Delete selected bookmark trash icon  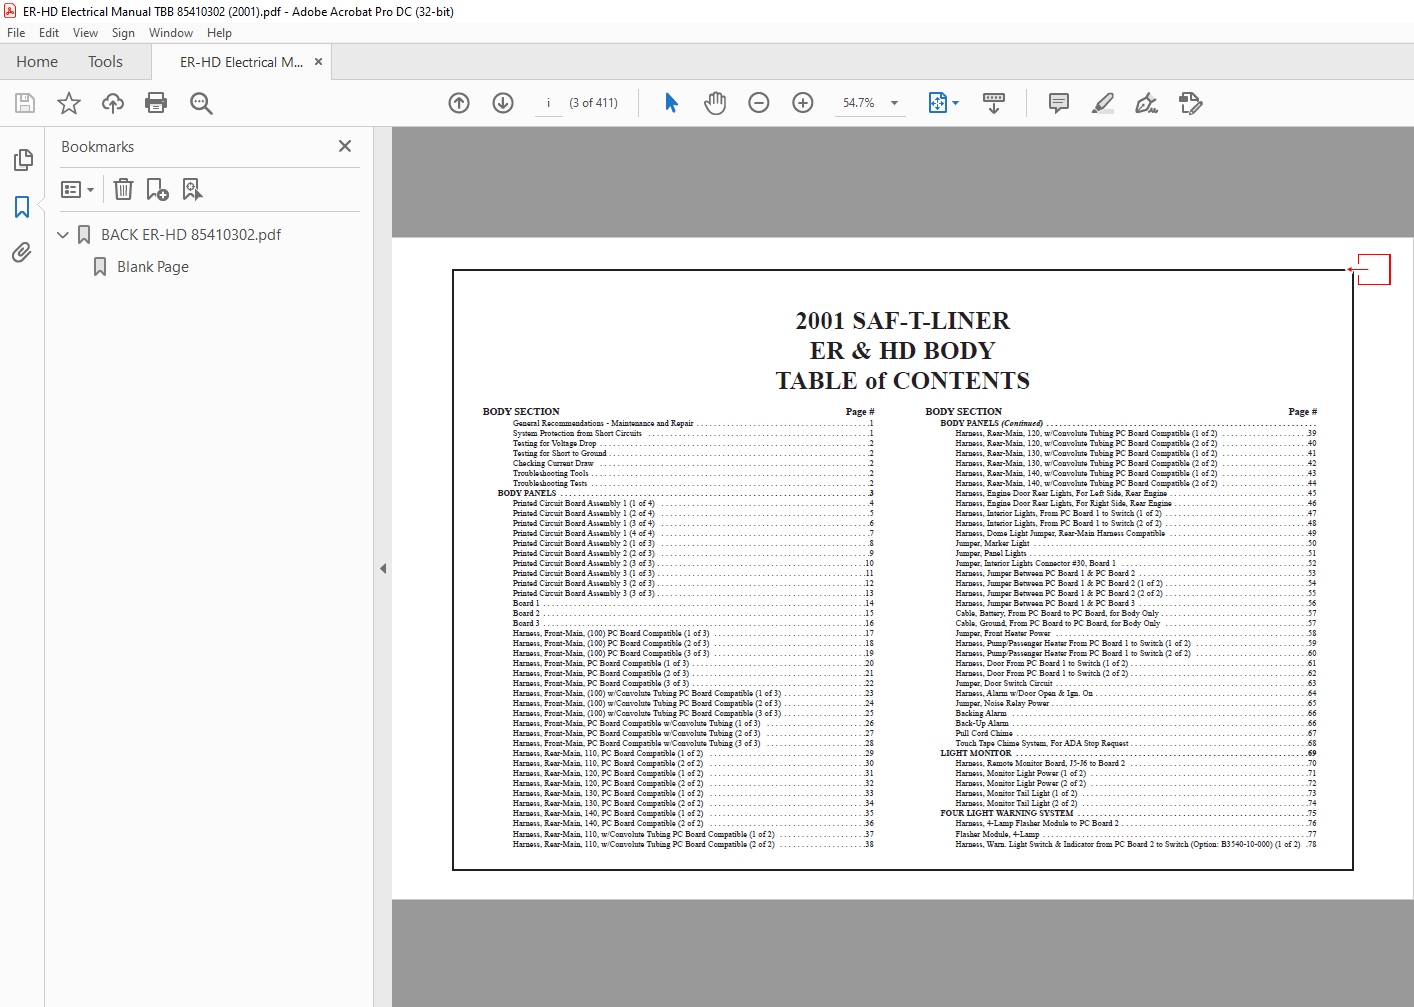[123, 189]
